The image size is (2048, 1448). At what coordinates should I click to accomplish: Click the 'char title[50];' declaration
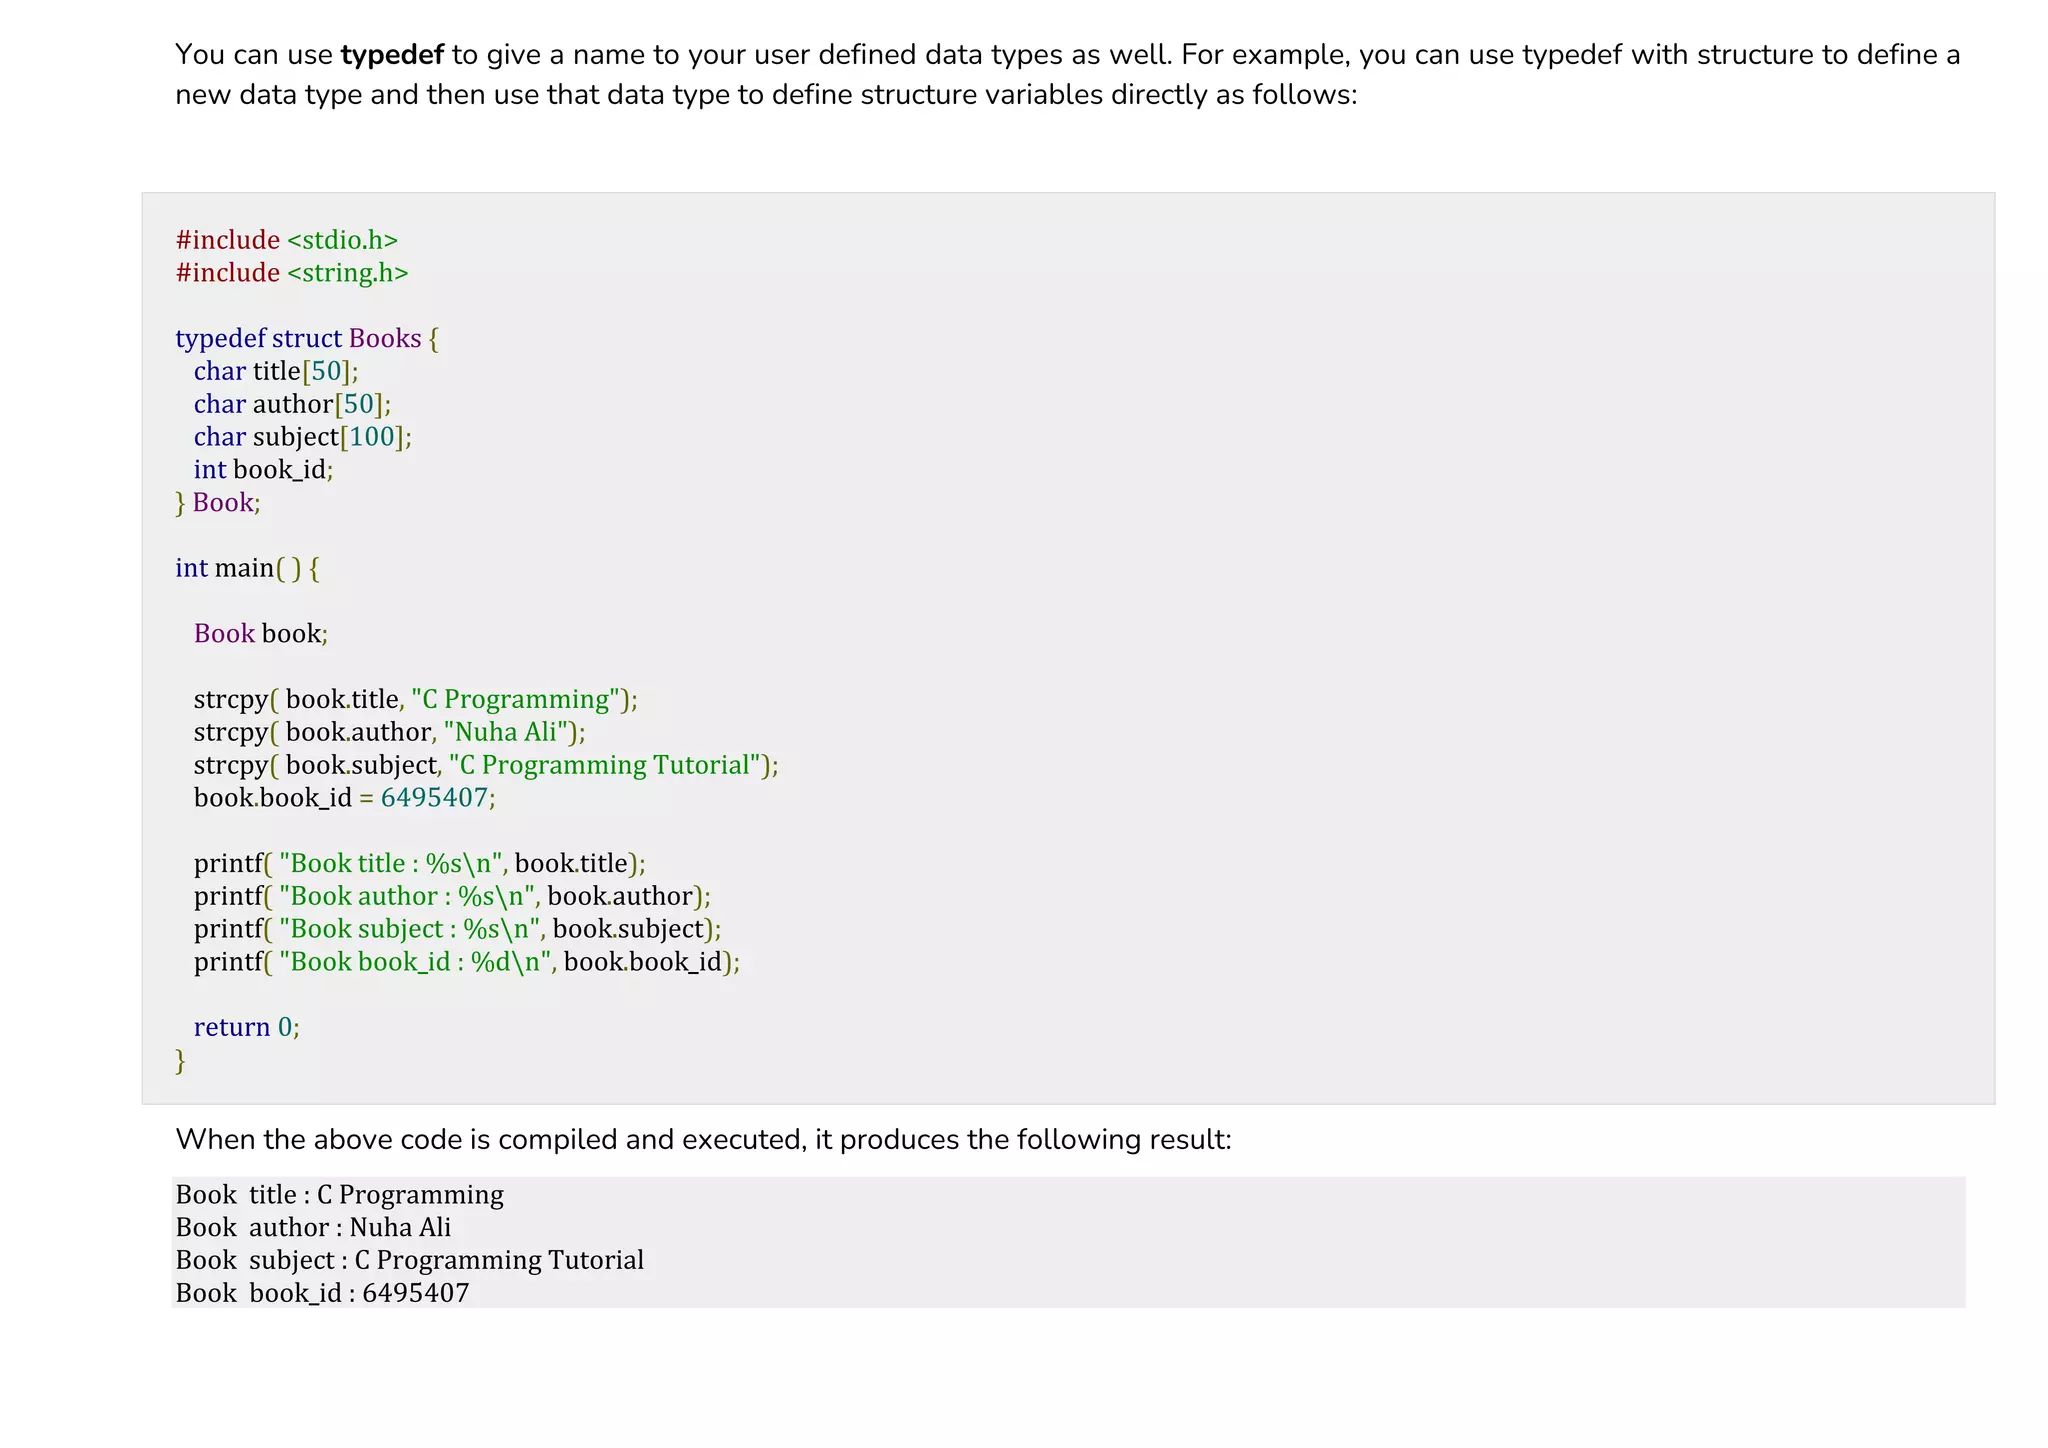tap(276, 371)
